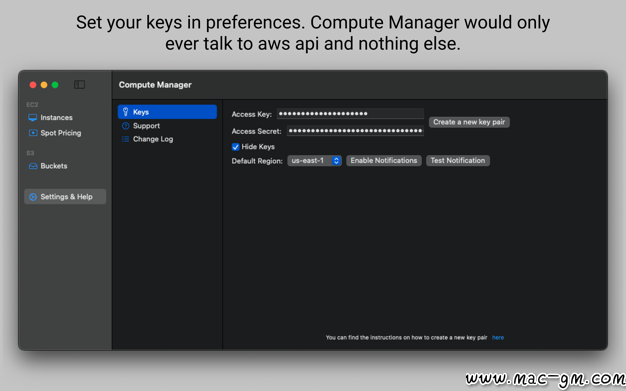Click the Support question mark icon
This screenshot has width=626, height=391.
[125, 126]
